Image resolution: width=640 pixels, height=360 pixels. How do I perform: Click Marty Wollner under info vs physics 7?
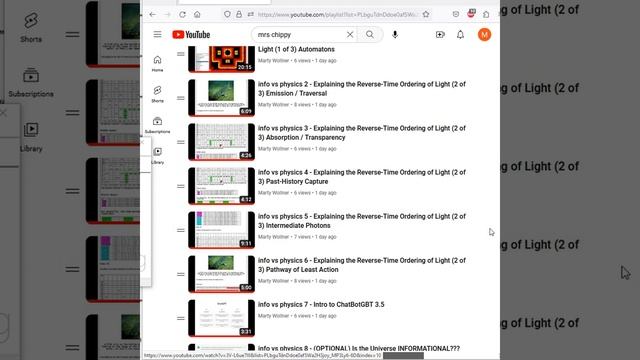point(273,316)
